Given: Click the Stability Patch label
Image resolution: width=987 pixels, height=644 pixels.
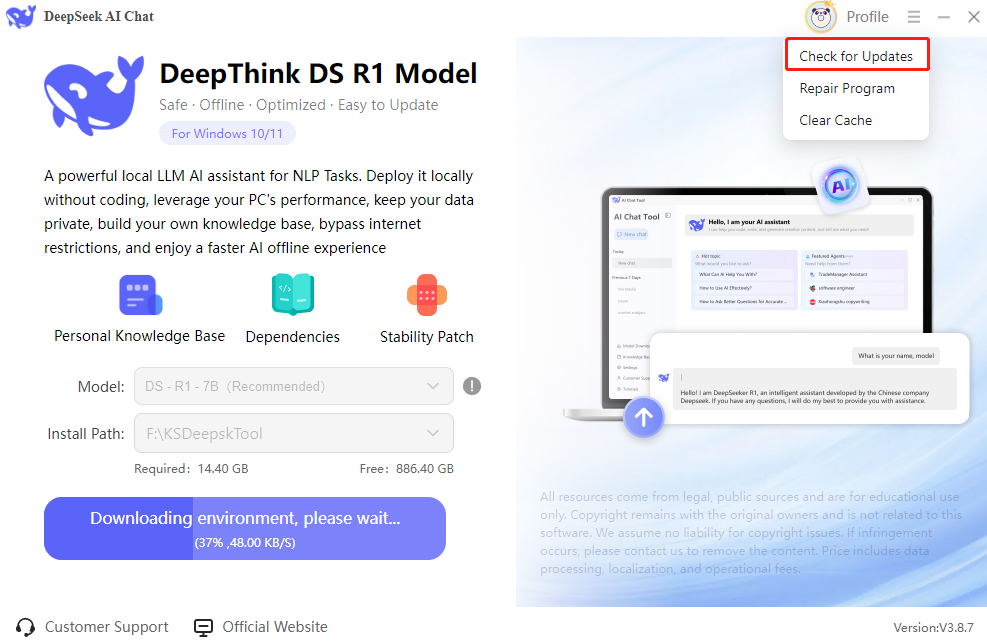Looking at the screenshot, I should [x=427, y=337].
